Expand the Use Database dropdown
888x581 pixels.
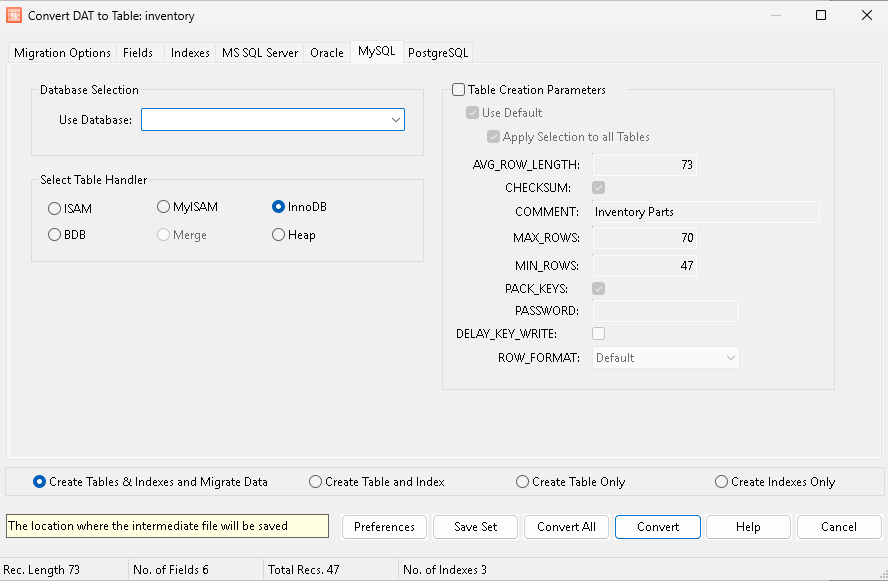[x=395, y=120]
